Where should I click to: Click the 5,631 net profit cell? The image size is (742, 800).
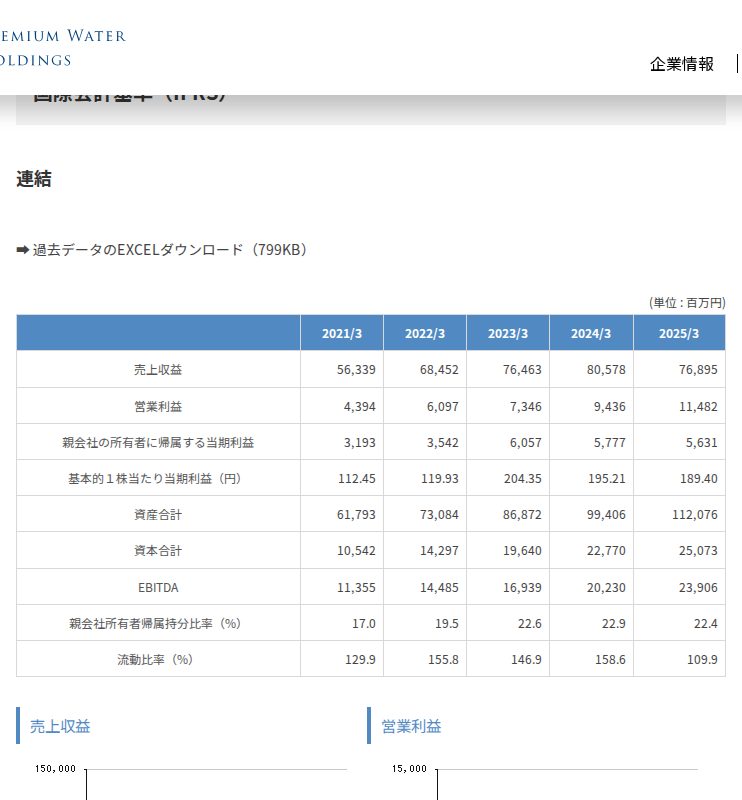tap(679, 442)
